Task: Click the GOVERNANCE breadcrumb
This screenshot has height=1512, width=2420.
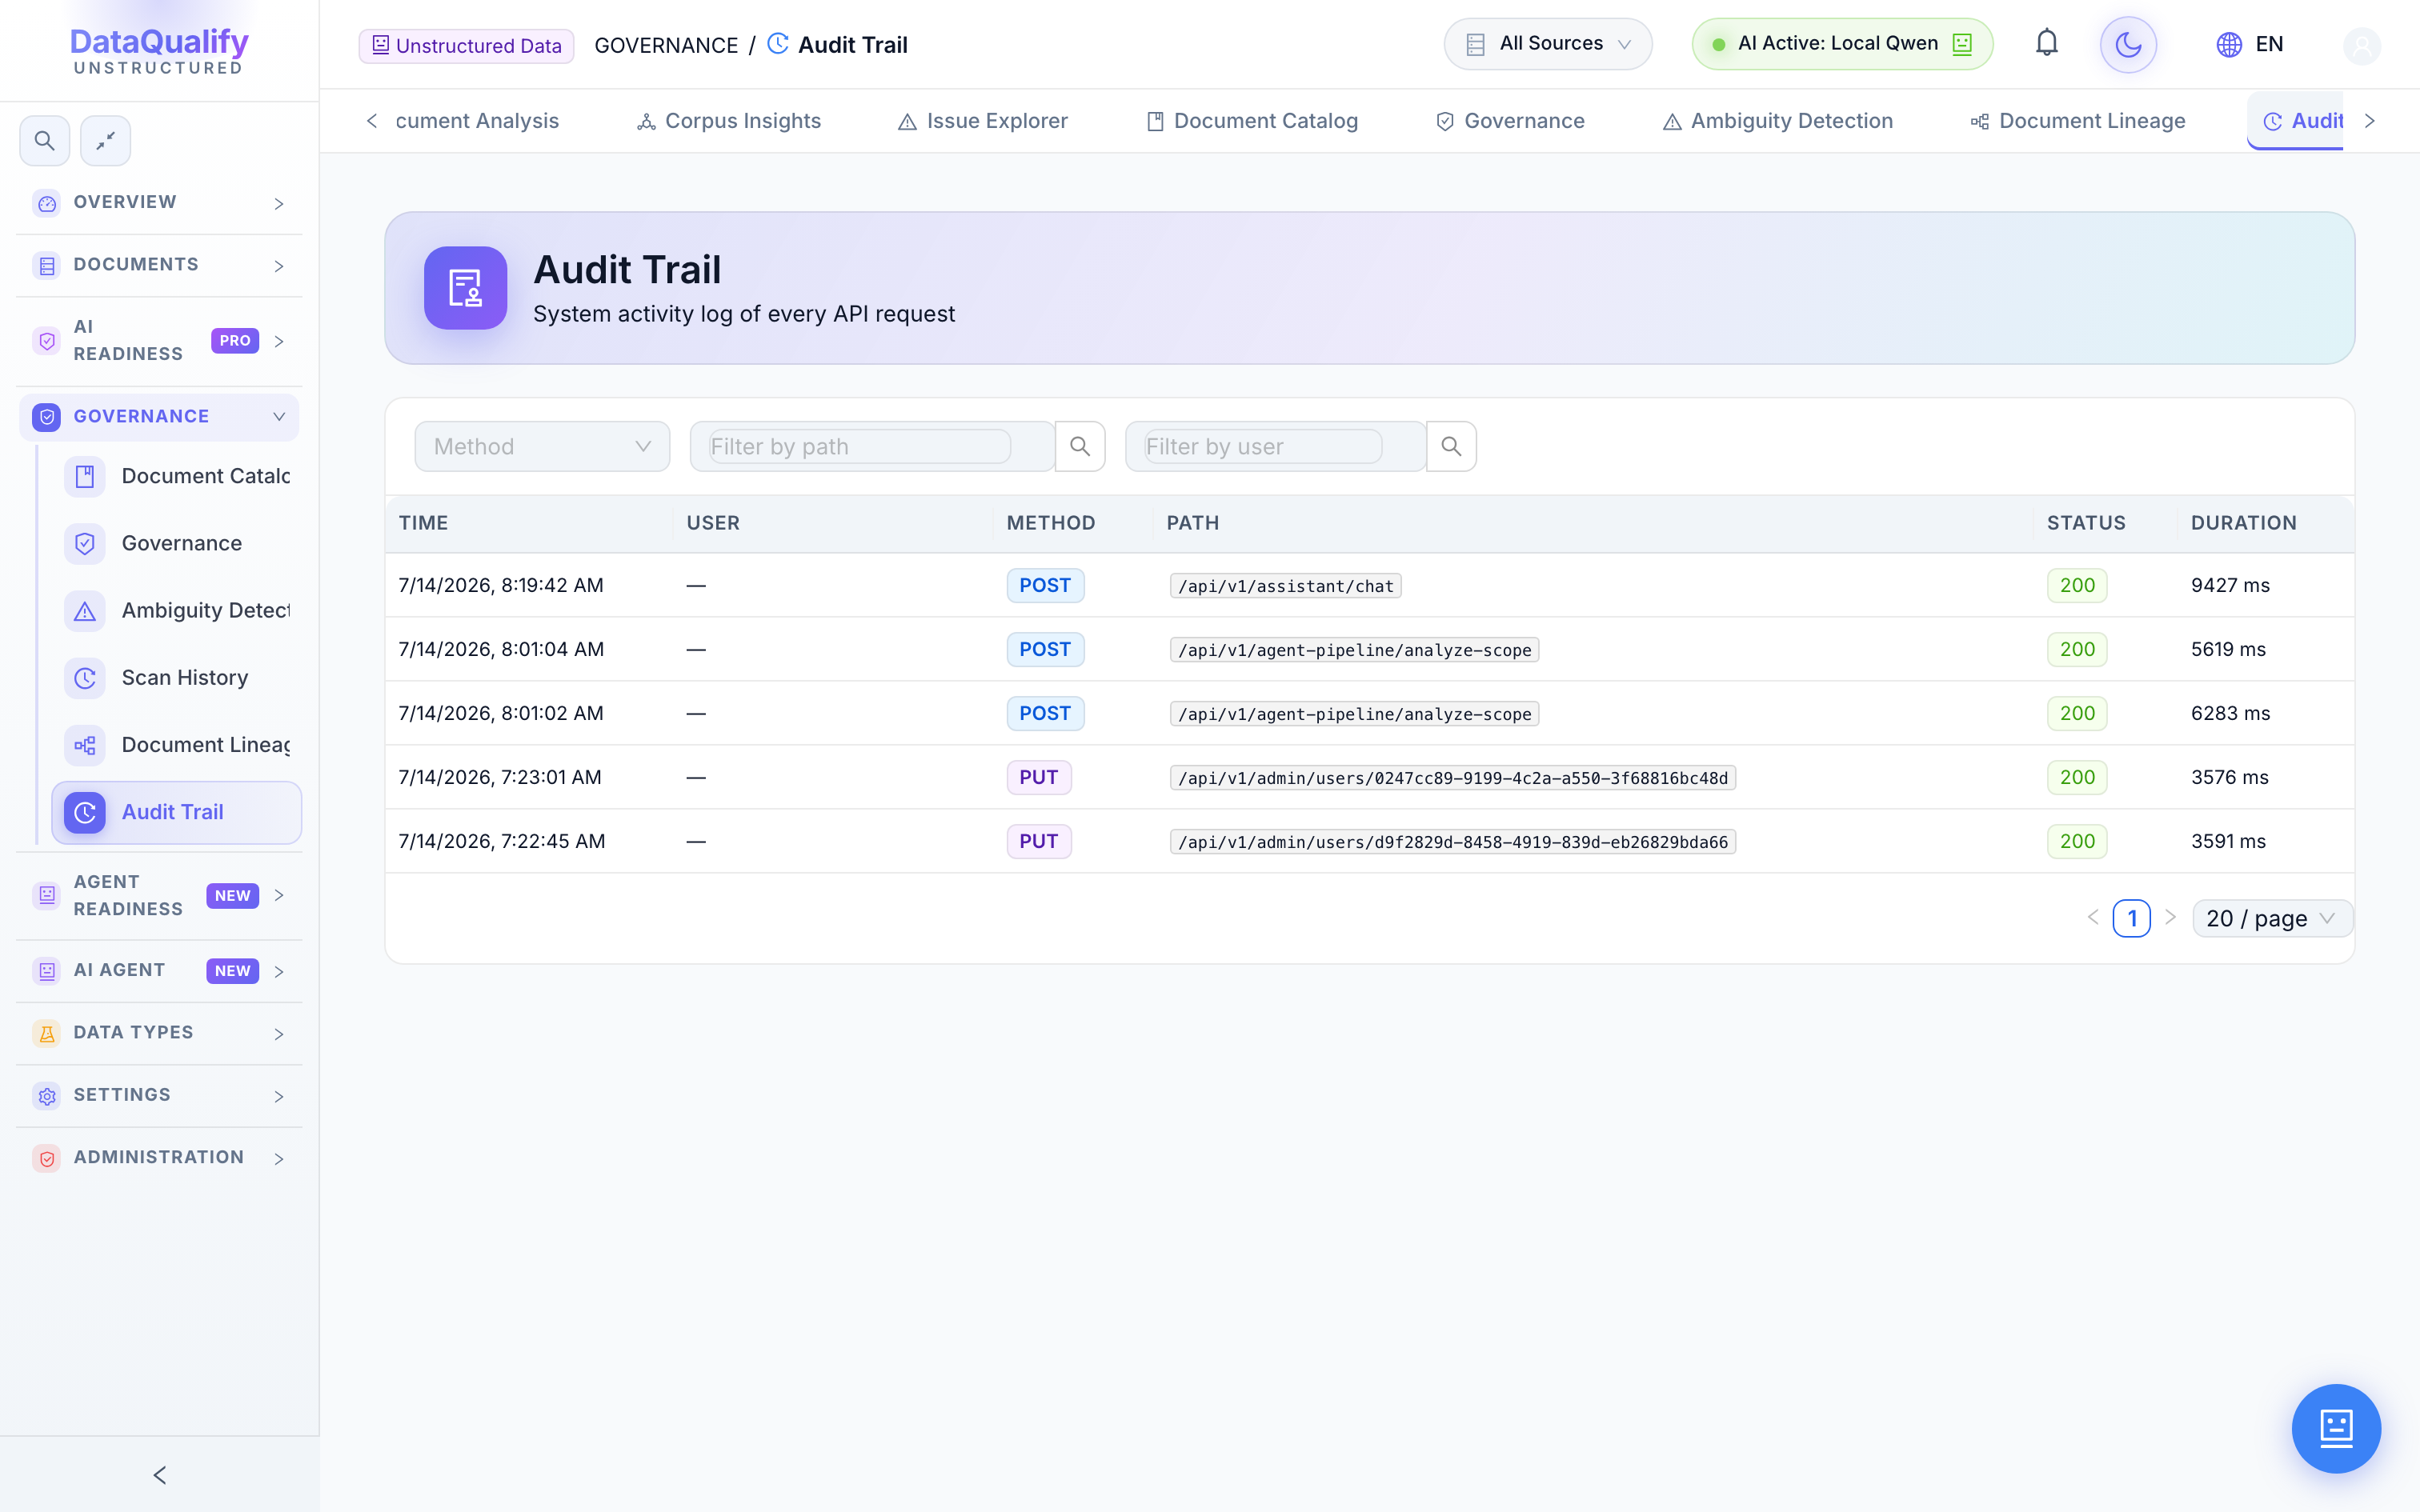Action: pyautogui.click(x=666, y=45)
